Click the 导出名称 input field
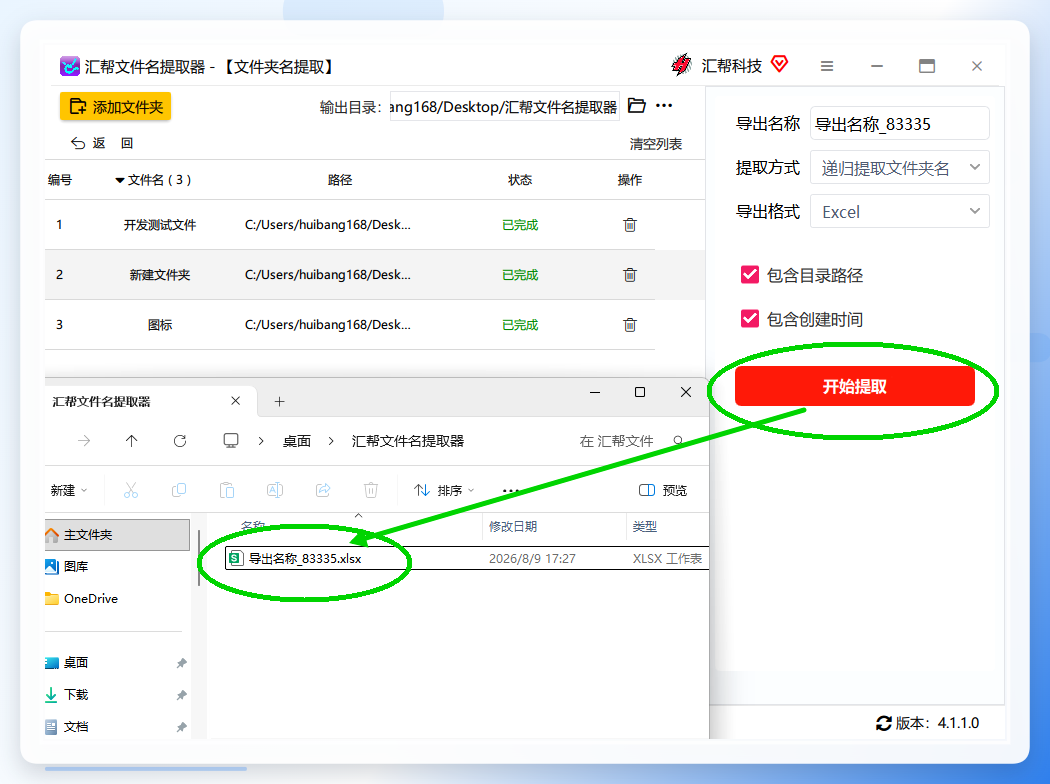The width and height of the screenshot is (1050, 784). pyautogui.click(x=899, y=124)
